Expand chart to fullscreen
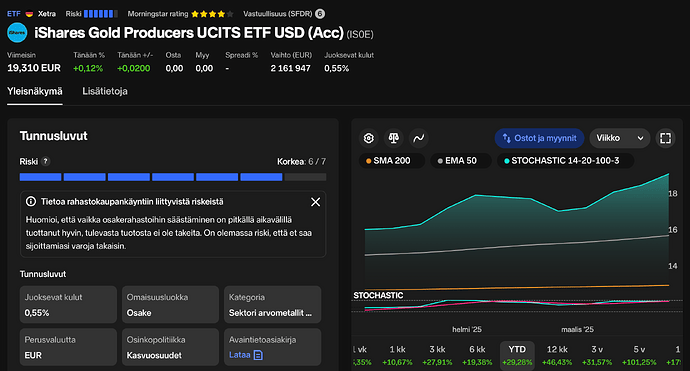The image size is (690, 371). tap(665, 138)
